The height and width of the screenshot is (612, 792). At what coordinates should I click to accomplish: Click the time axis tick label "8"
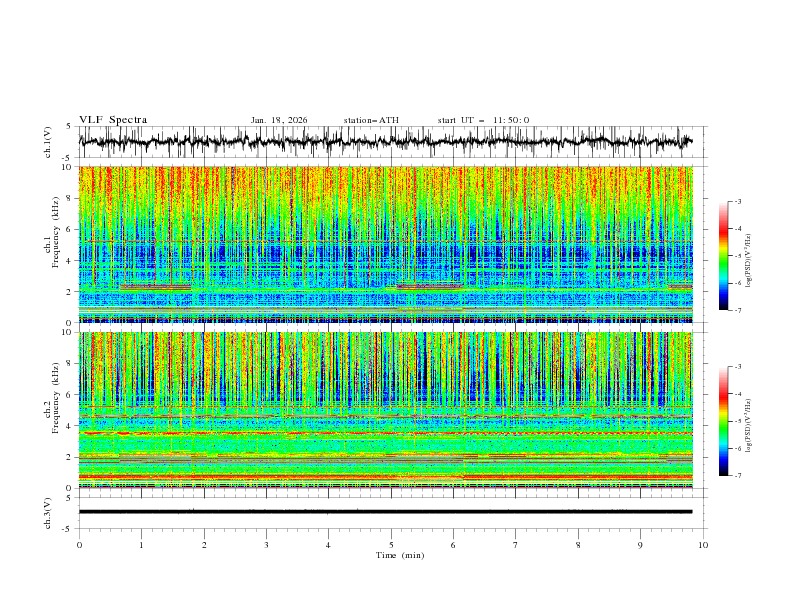click(578, 545)
